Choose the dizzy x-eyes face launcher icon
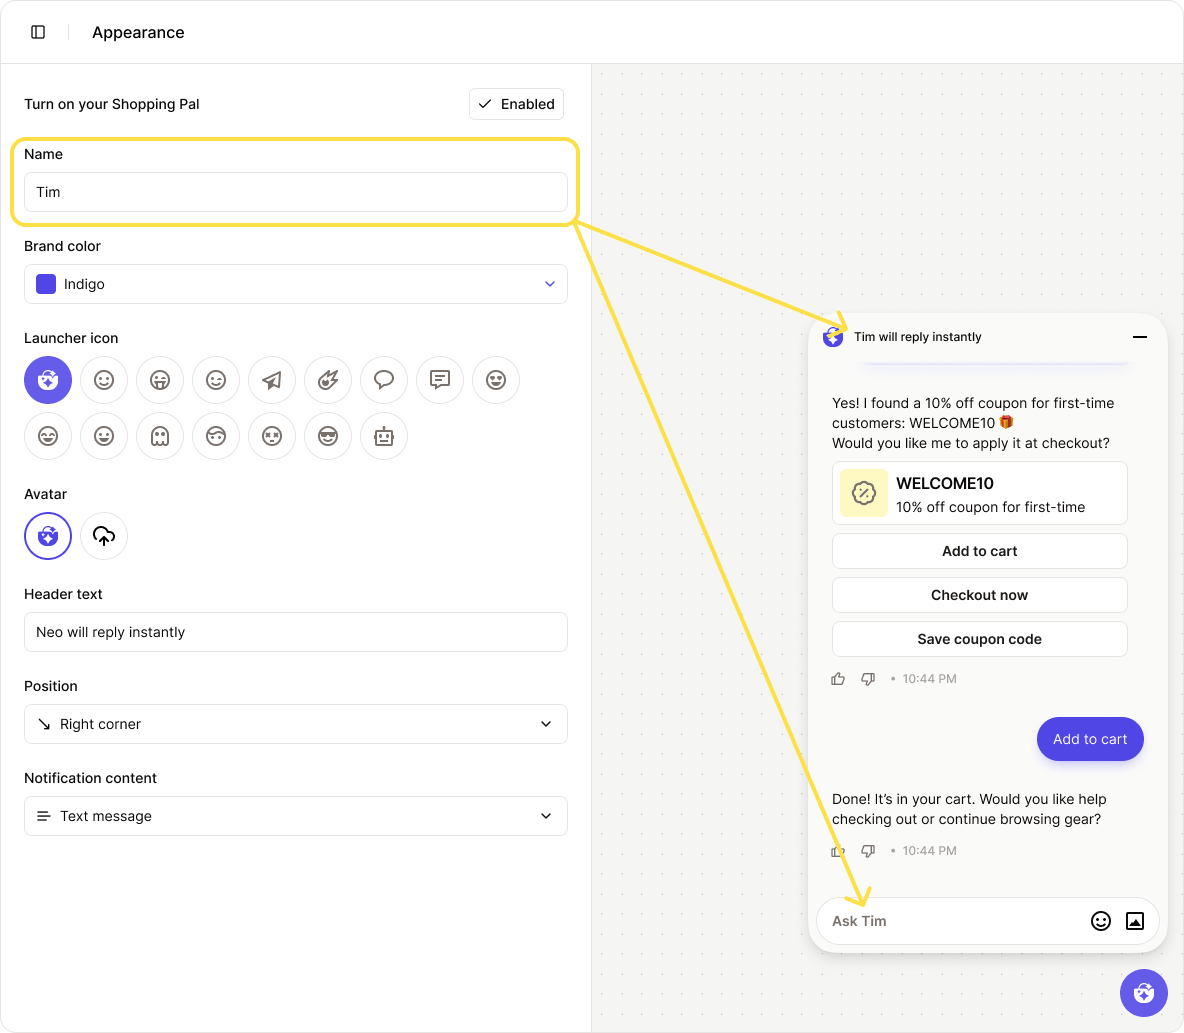This screenshot has width=1184, height=1033. [x=272, y=436]
